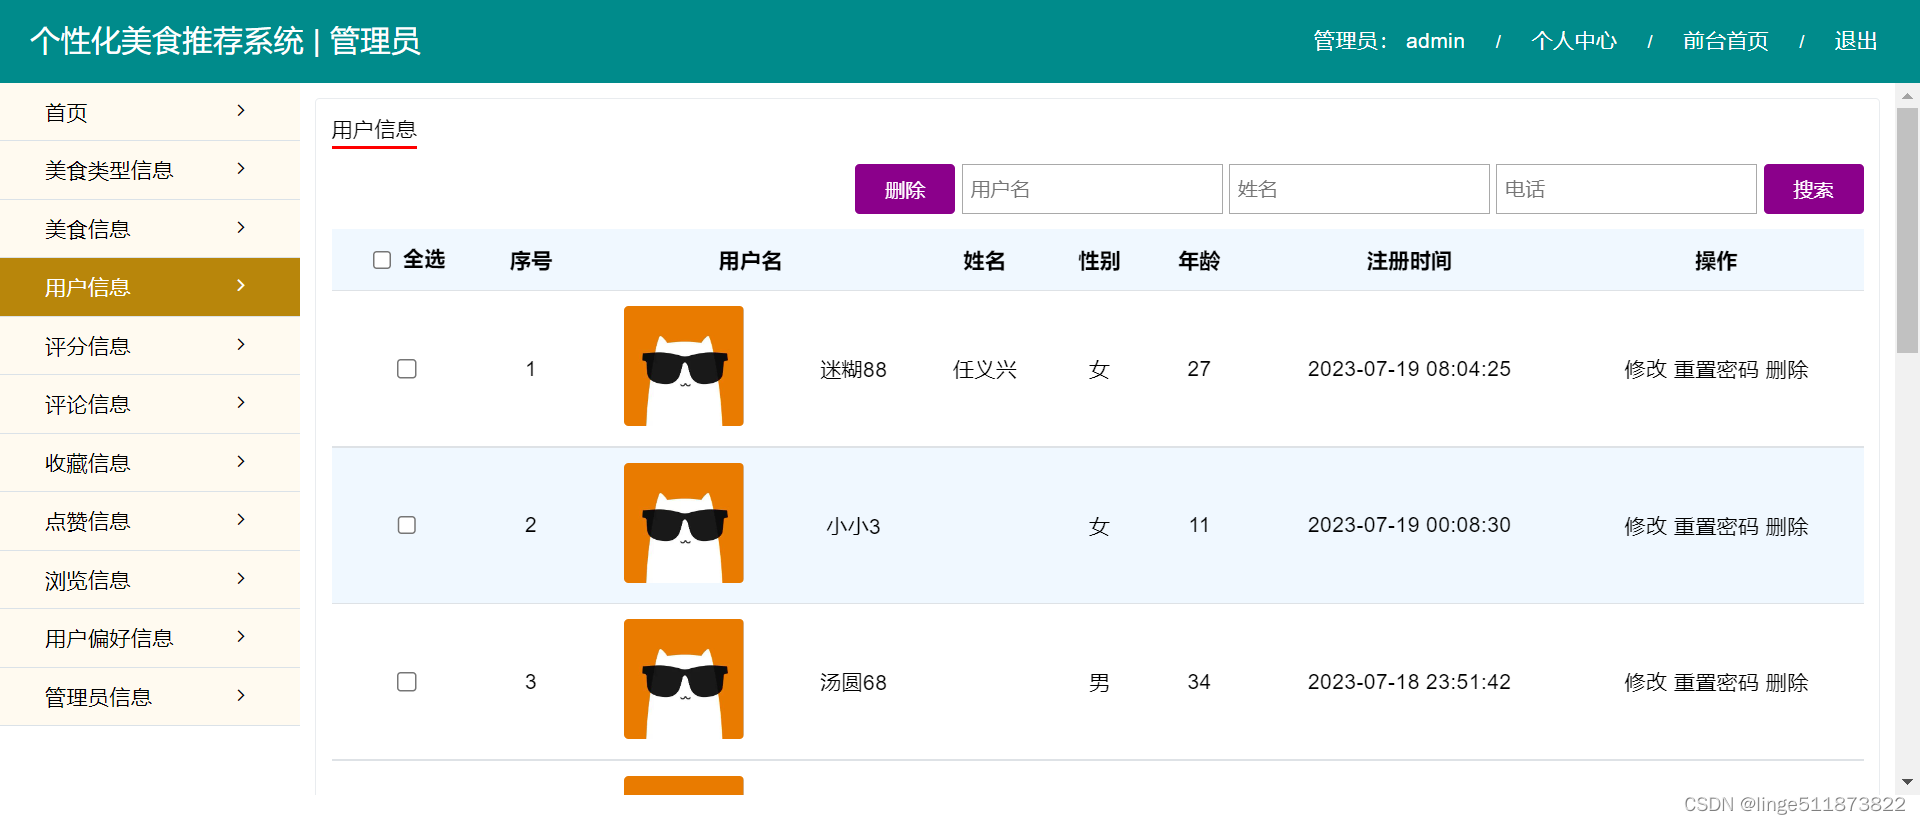Click 重置密码 for user 汤圆68
Image resolution: width=1920 pixels, height=824 pixels.
pyautogui.click(x=1717, y=682)
